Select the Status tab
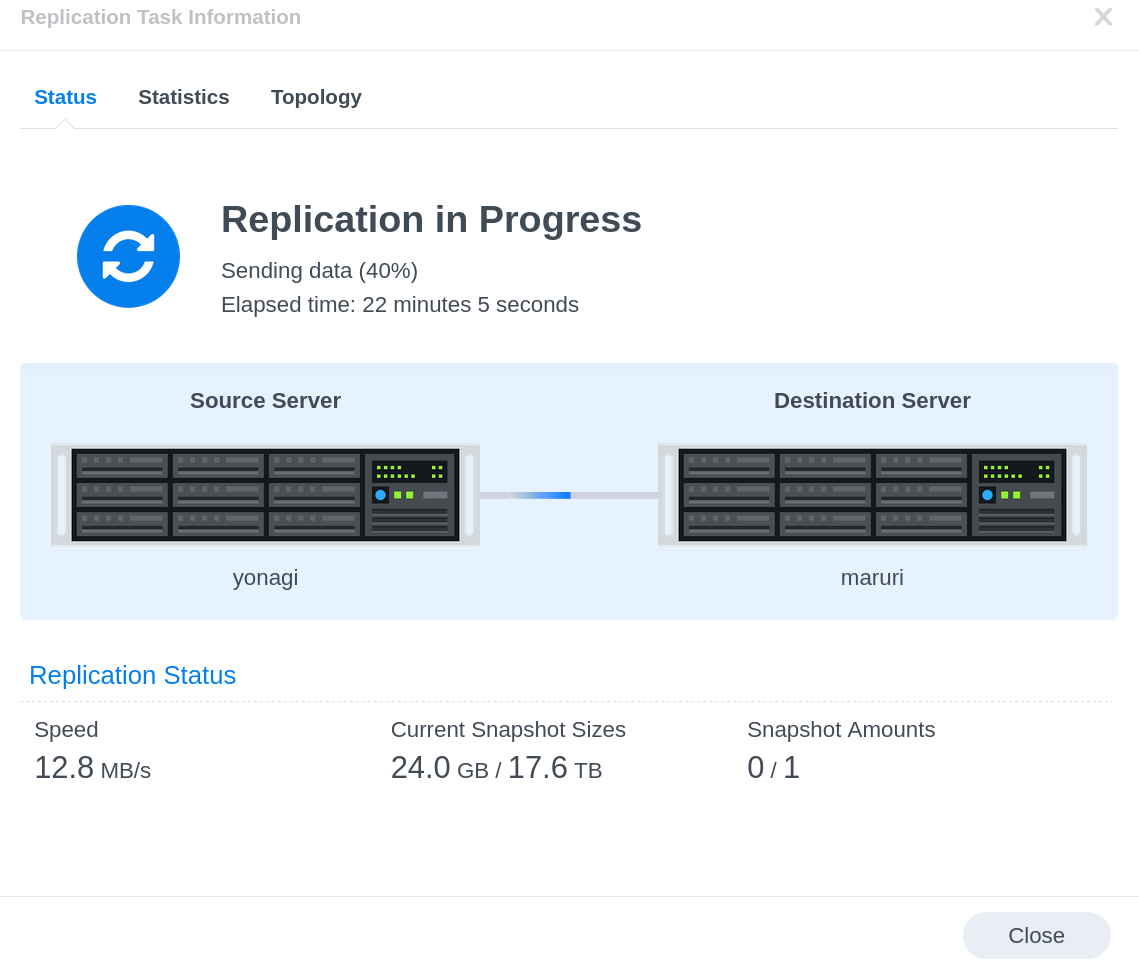Screen dimensions: 1139x968 pos(65,97)
